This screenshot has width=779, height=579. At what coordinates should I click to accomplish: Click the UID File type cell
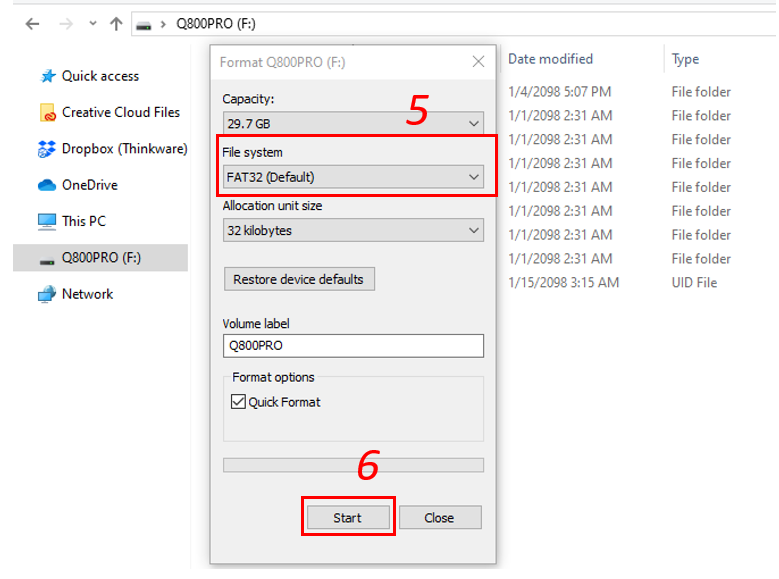click(694, 283)
